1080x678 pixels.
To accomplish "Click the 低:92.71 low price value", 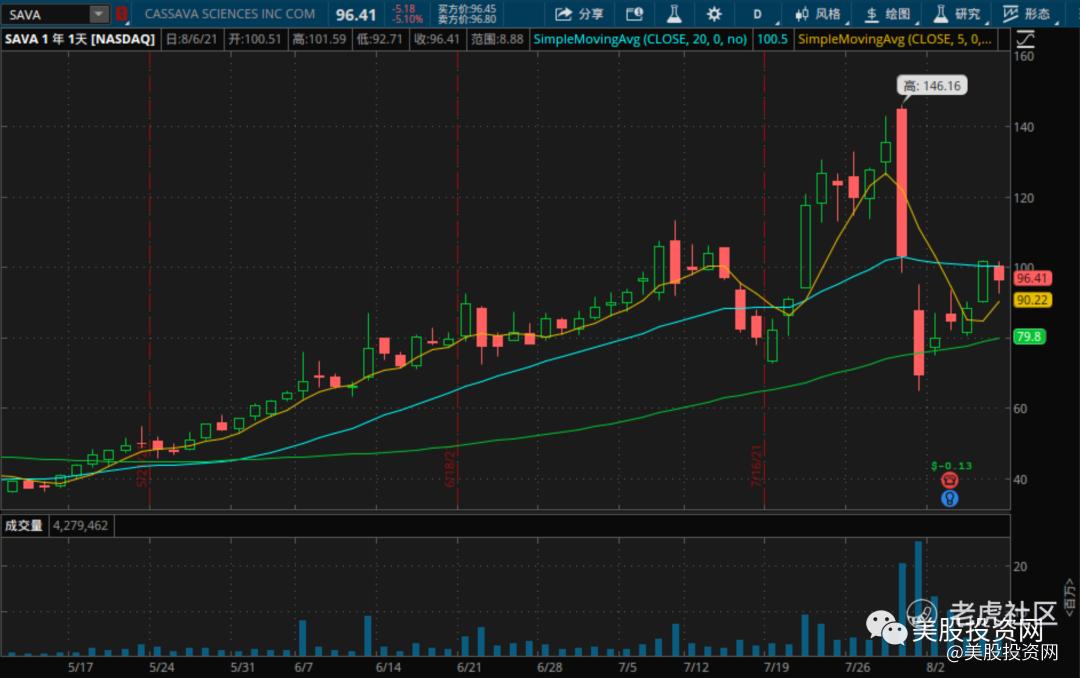I will (380, 39).
